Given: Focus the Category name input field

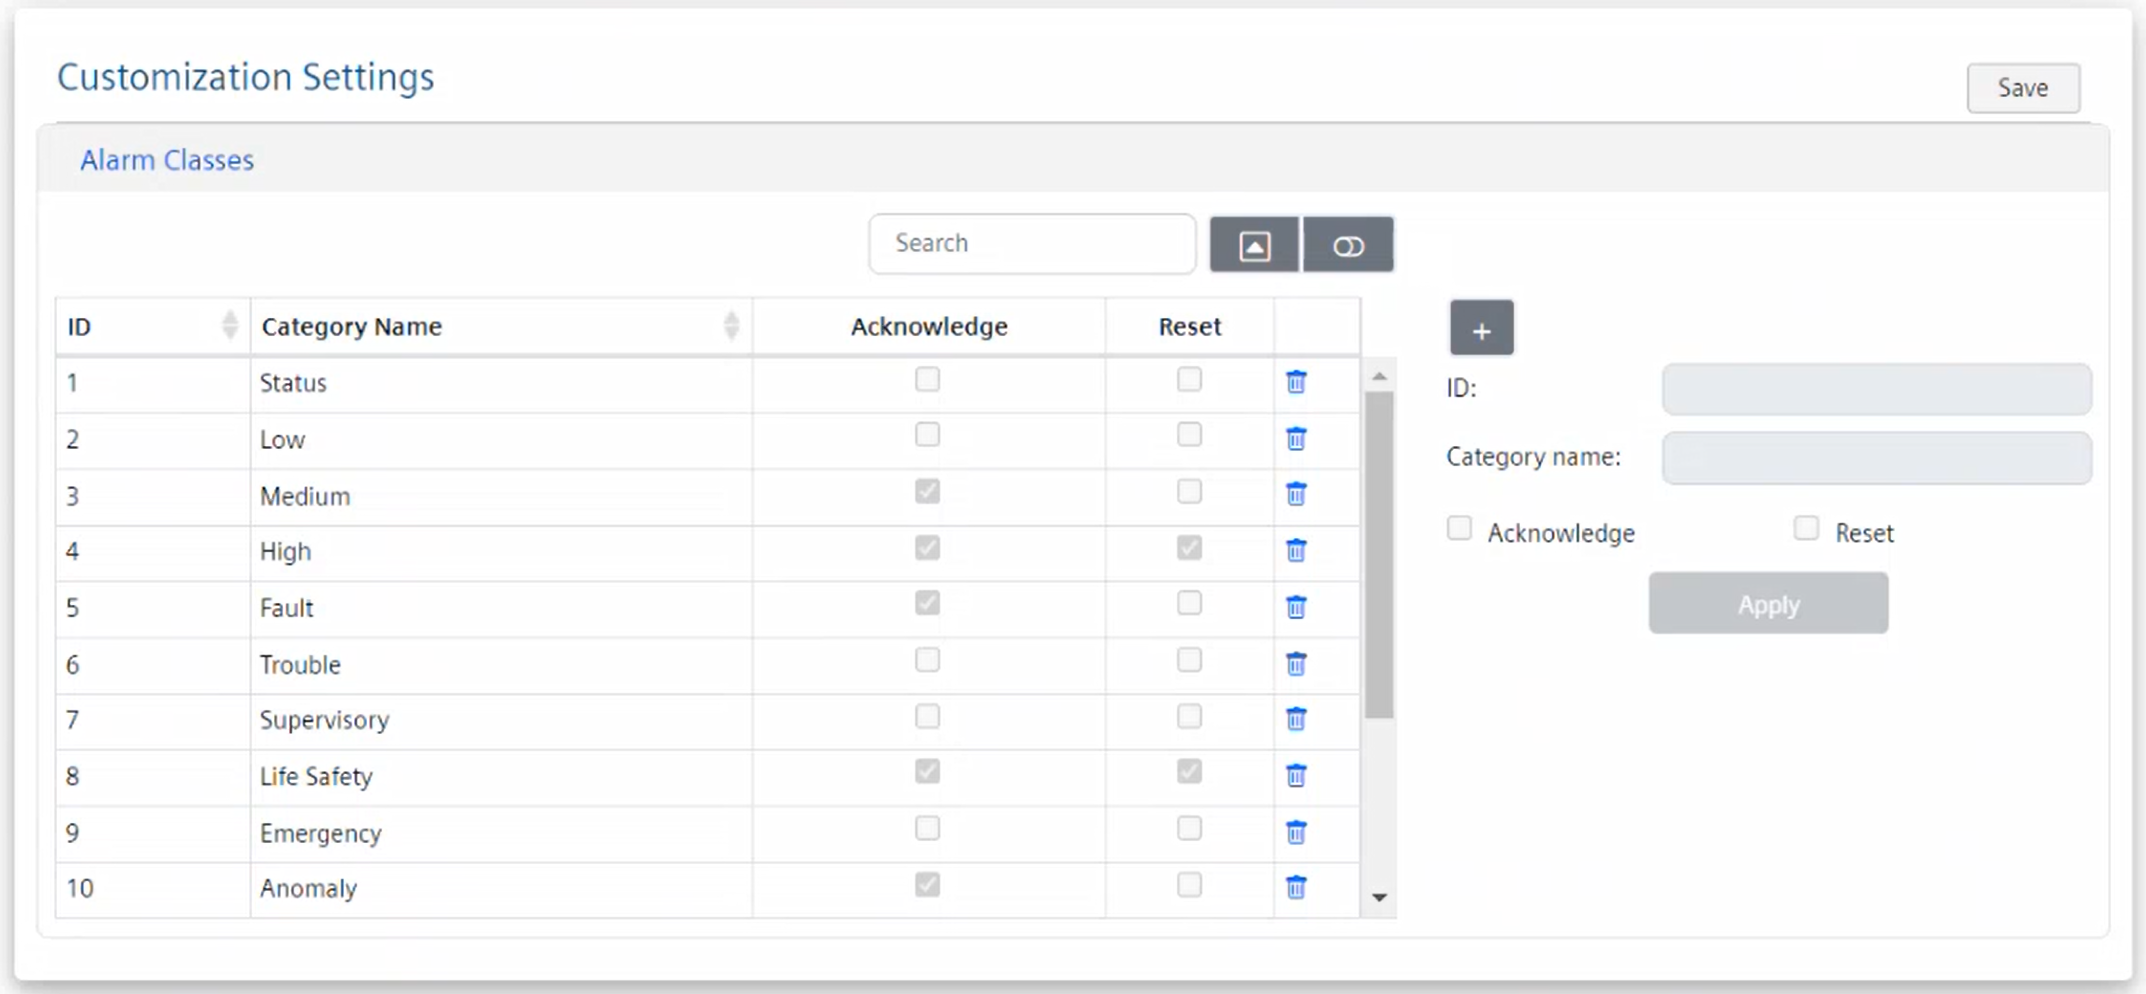Looking at the screenshot, I should (x=1875, y=458).
